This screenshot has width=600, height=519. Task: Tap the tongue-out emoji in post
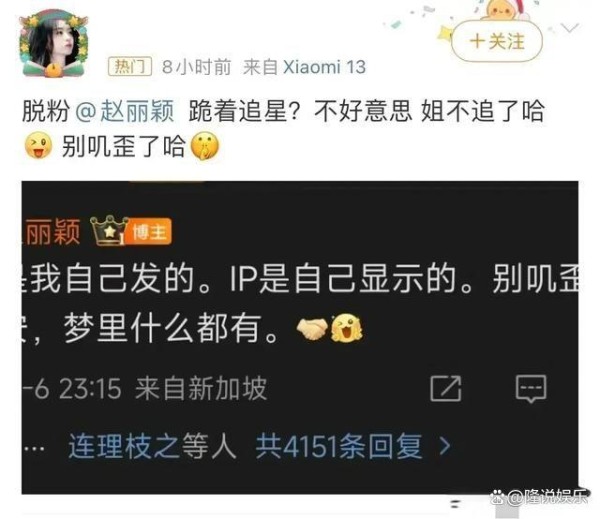click(38, 145)
